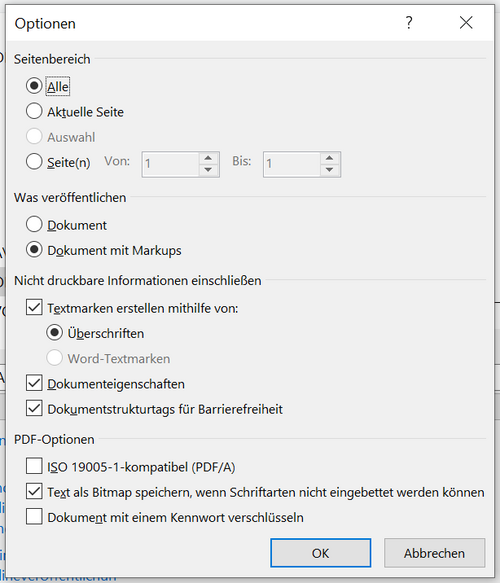Click the Bis: label text

pyautogui.click(x=242, y=161)
